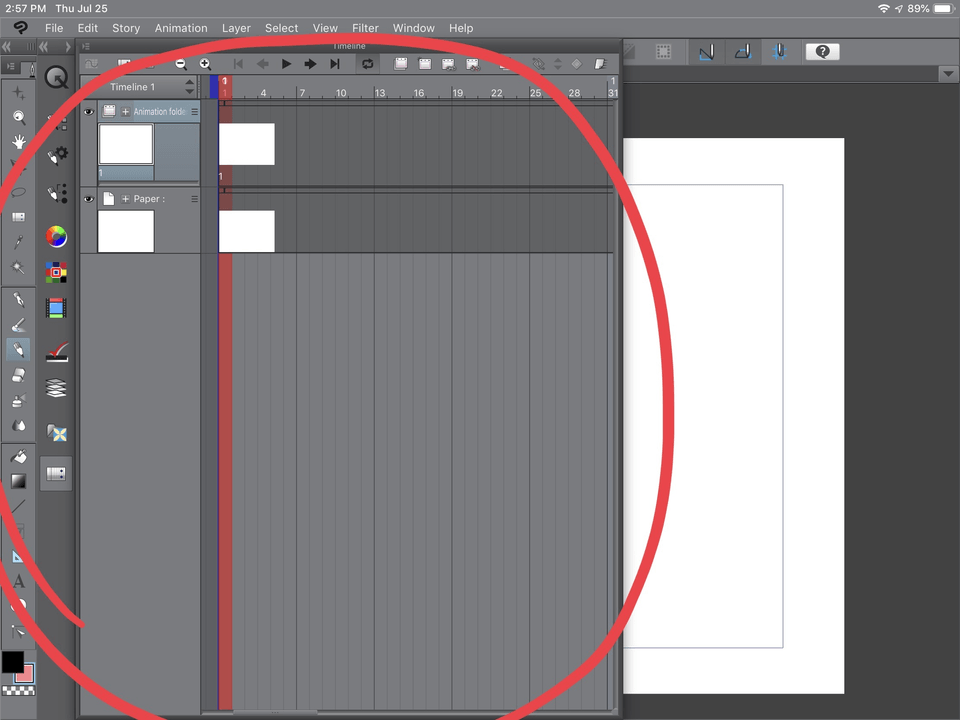Select the Eyedropper tool
The height and width of the screenshot is (720, 960).
coord(19,242)
